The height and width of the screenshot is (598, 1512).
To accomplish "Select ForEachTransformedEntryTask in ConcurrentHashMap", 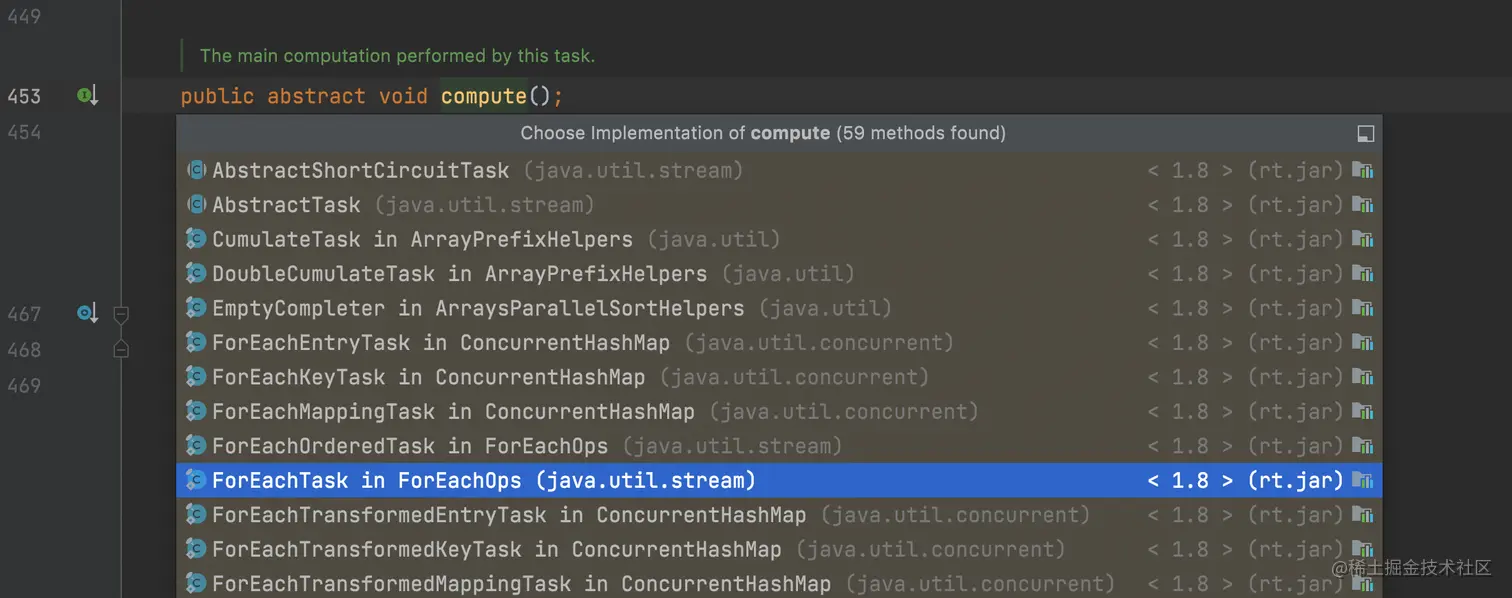I will pyautogui.click(x=779, y=515).
